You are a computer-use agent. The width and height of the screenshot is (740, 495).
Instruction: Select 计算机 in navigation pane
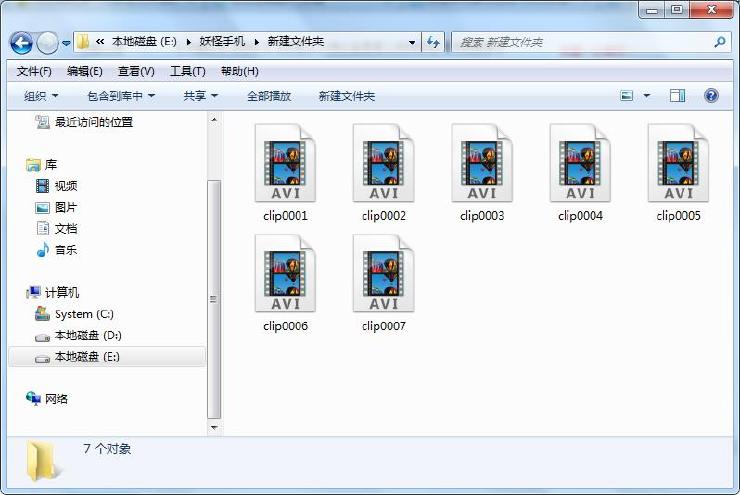53,293
